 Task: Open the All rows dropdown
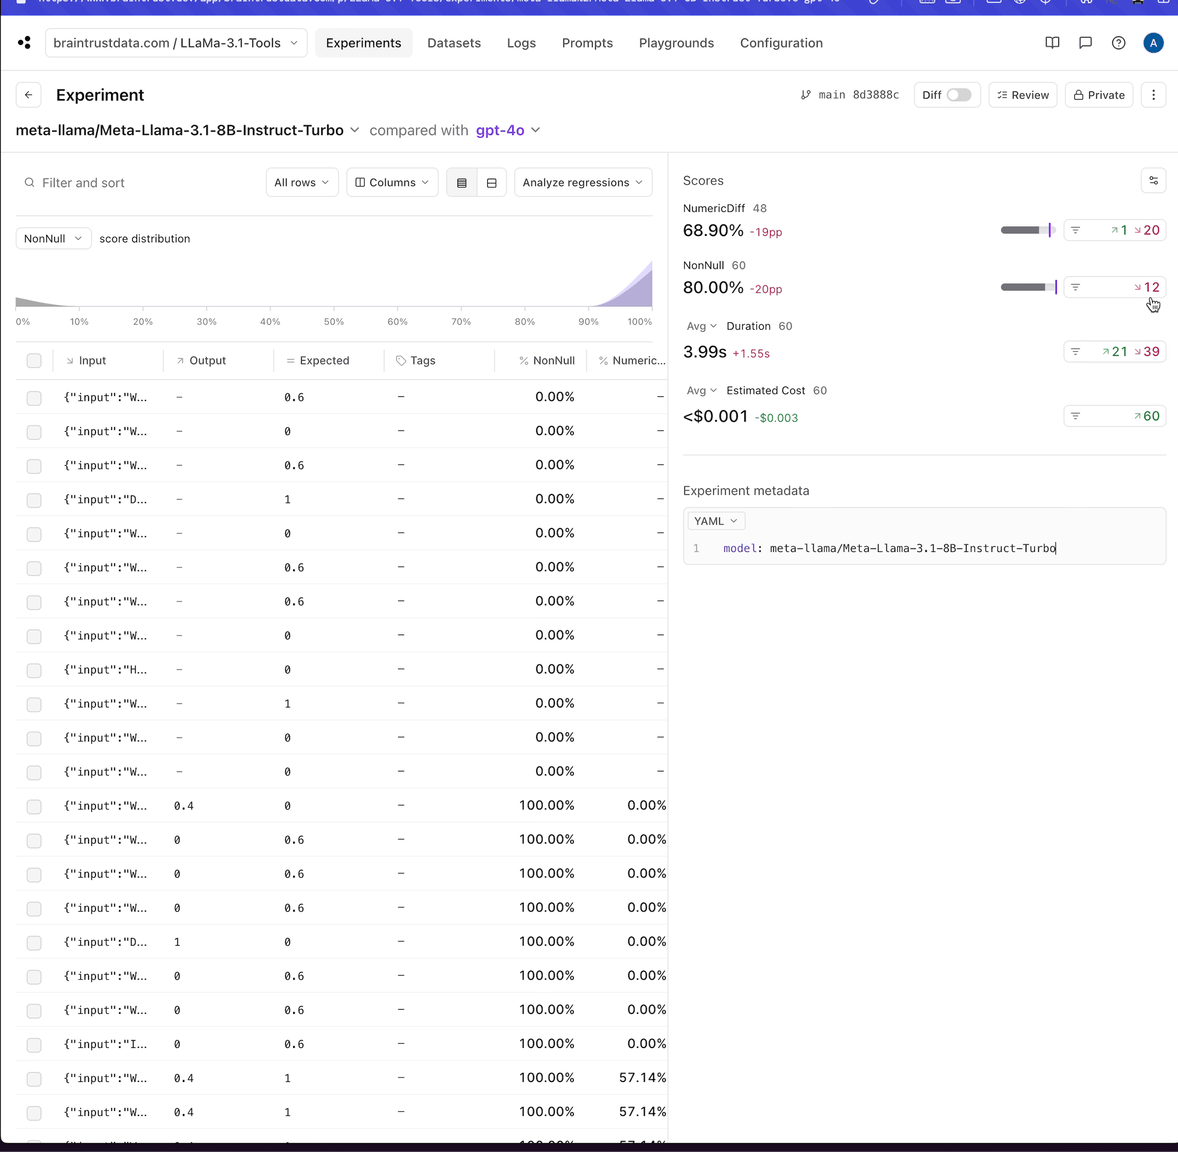tap(301, 183)
